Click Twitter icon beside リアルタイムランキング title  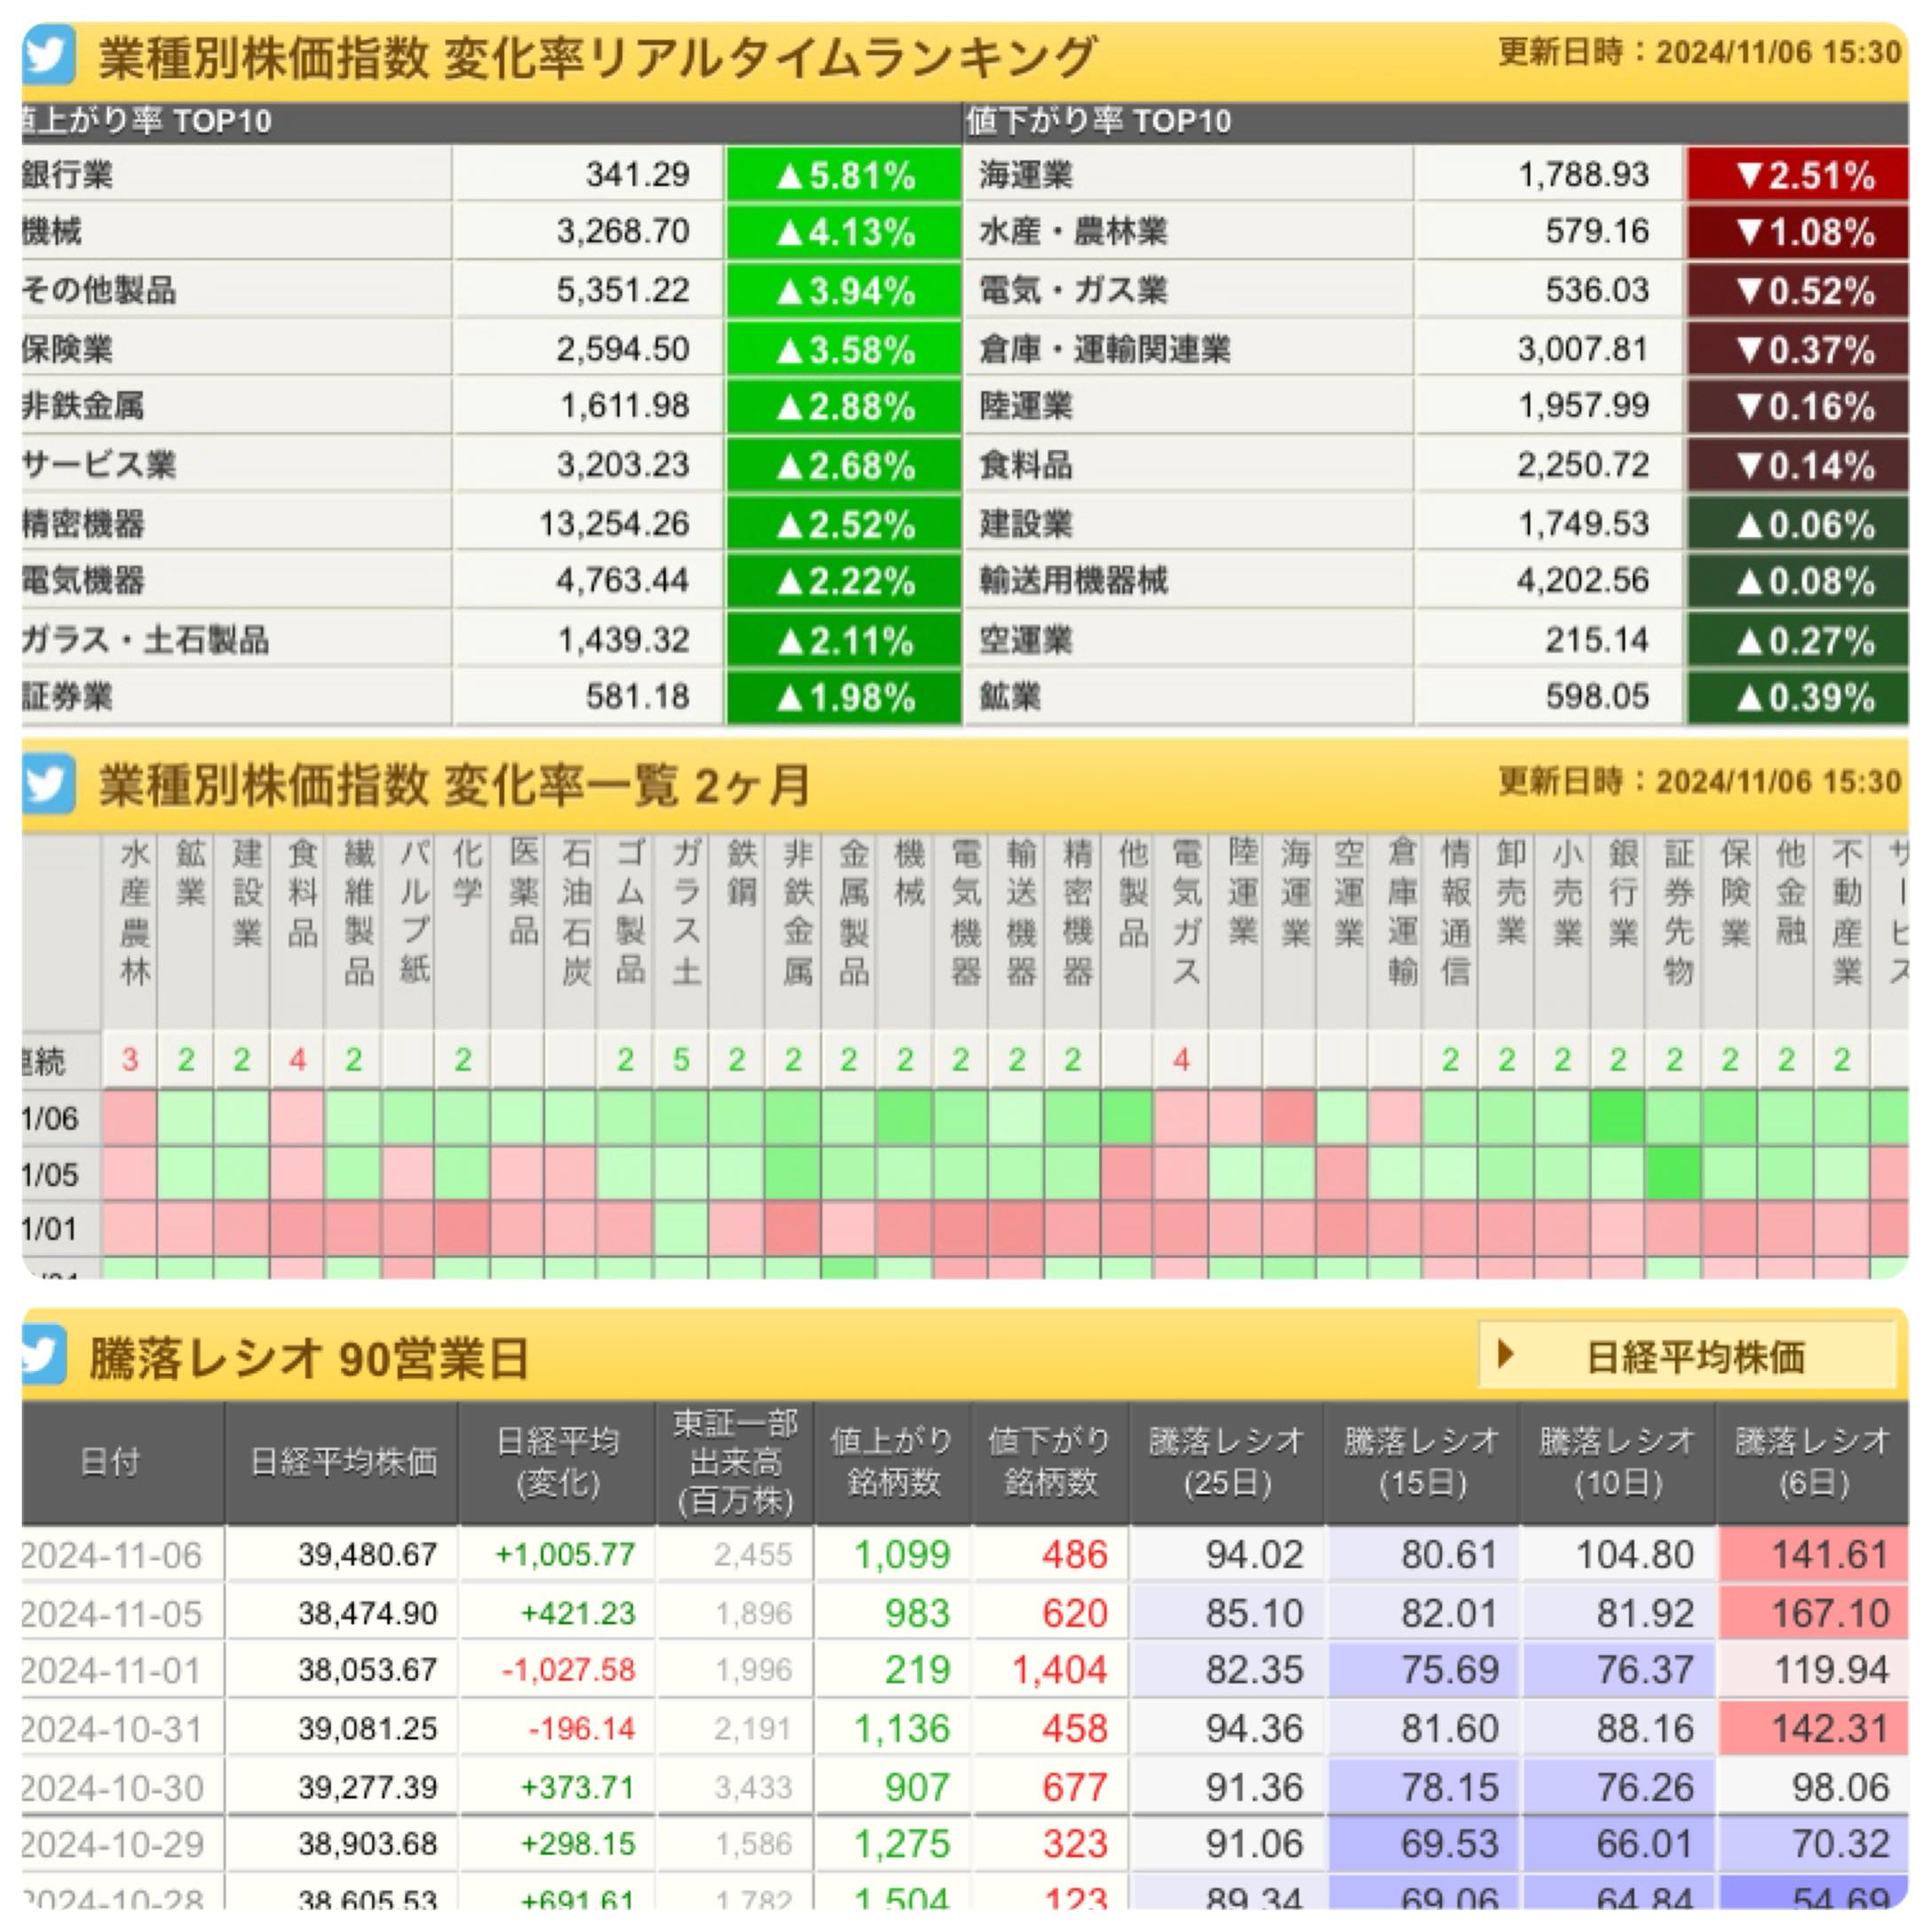[47, 56]
